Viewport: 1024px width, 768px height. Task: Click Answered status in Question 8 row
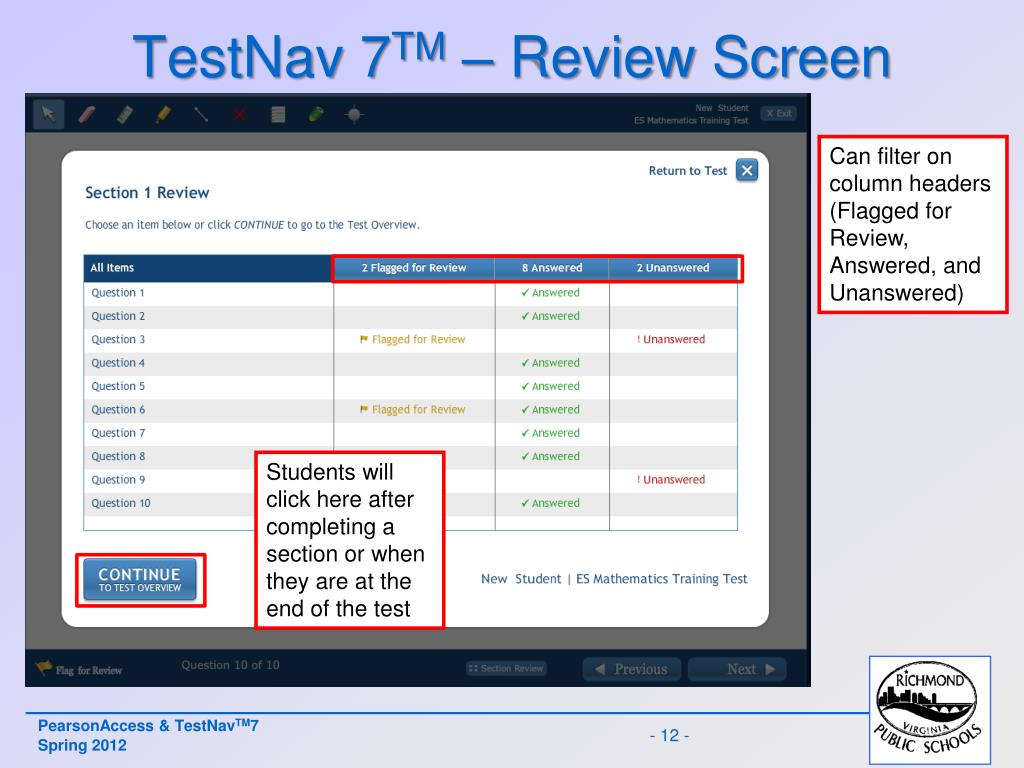click(x=551, y=456)
